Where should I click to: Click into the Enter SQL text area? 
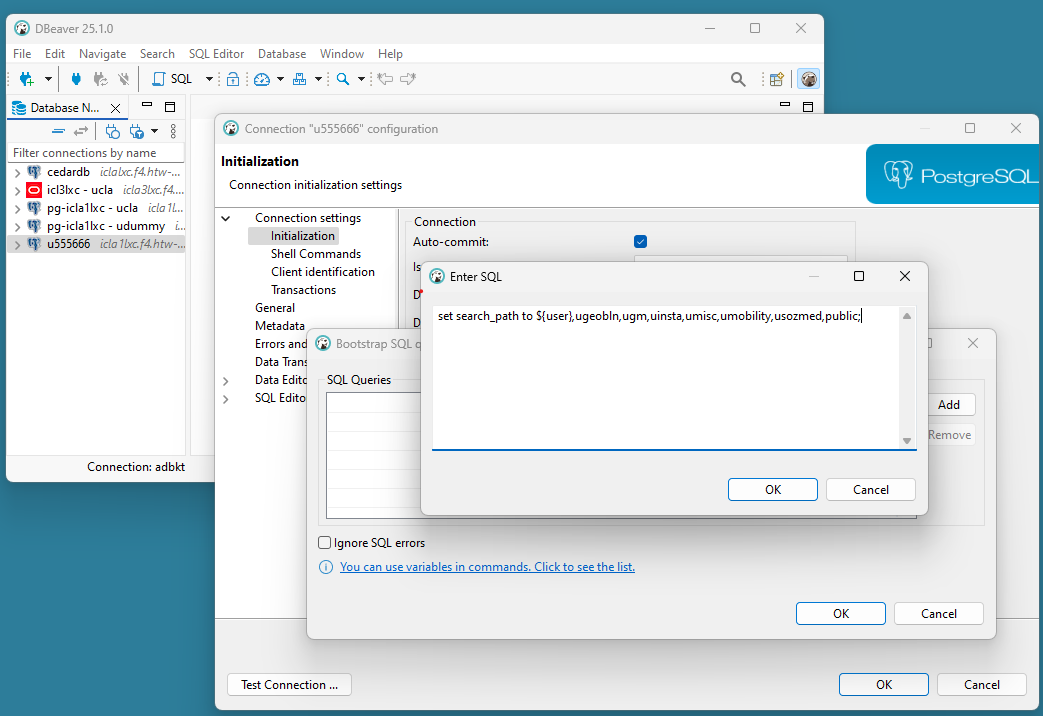(x=666, y=377)
